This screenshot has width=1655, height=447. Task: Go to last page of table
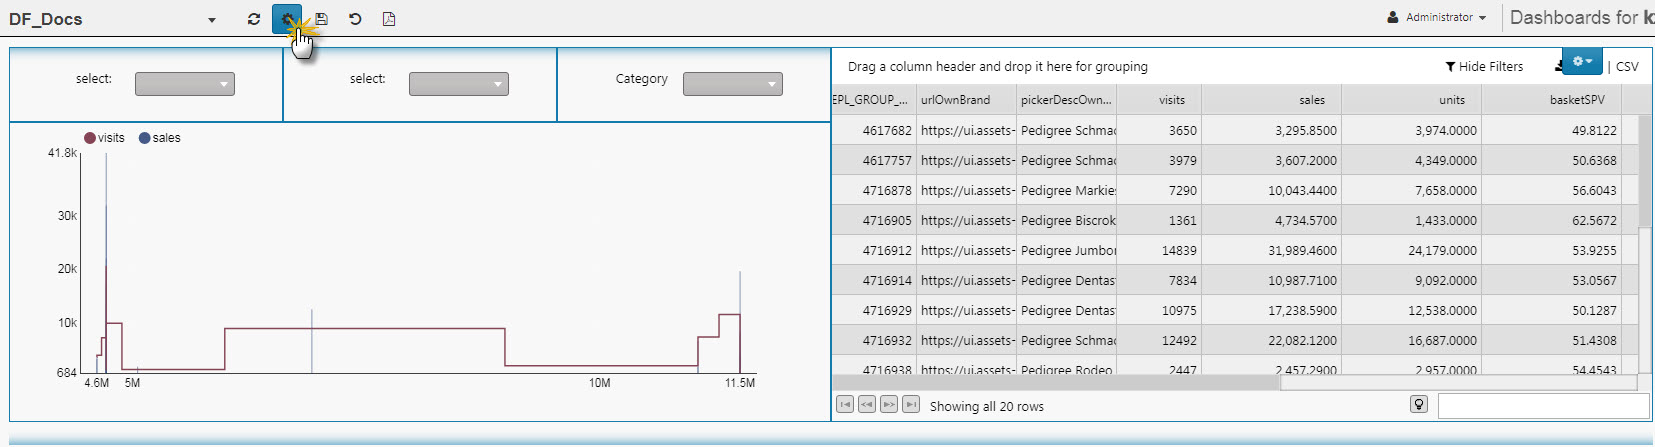tap(911, 405)
